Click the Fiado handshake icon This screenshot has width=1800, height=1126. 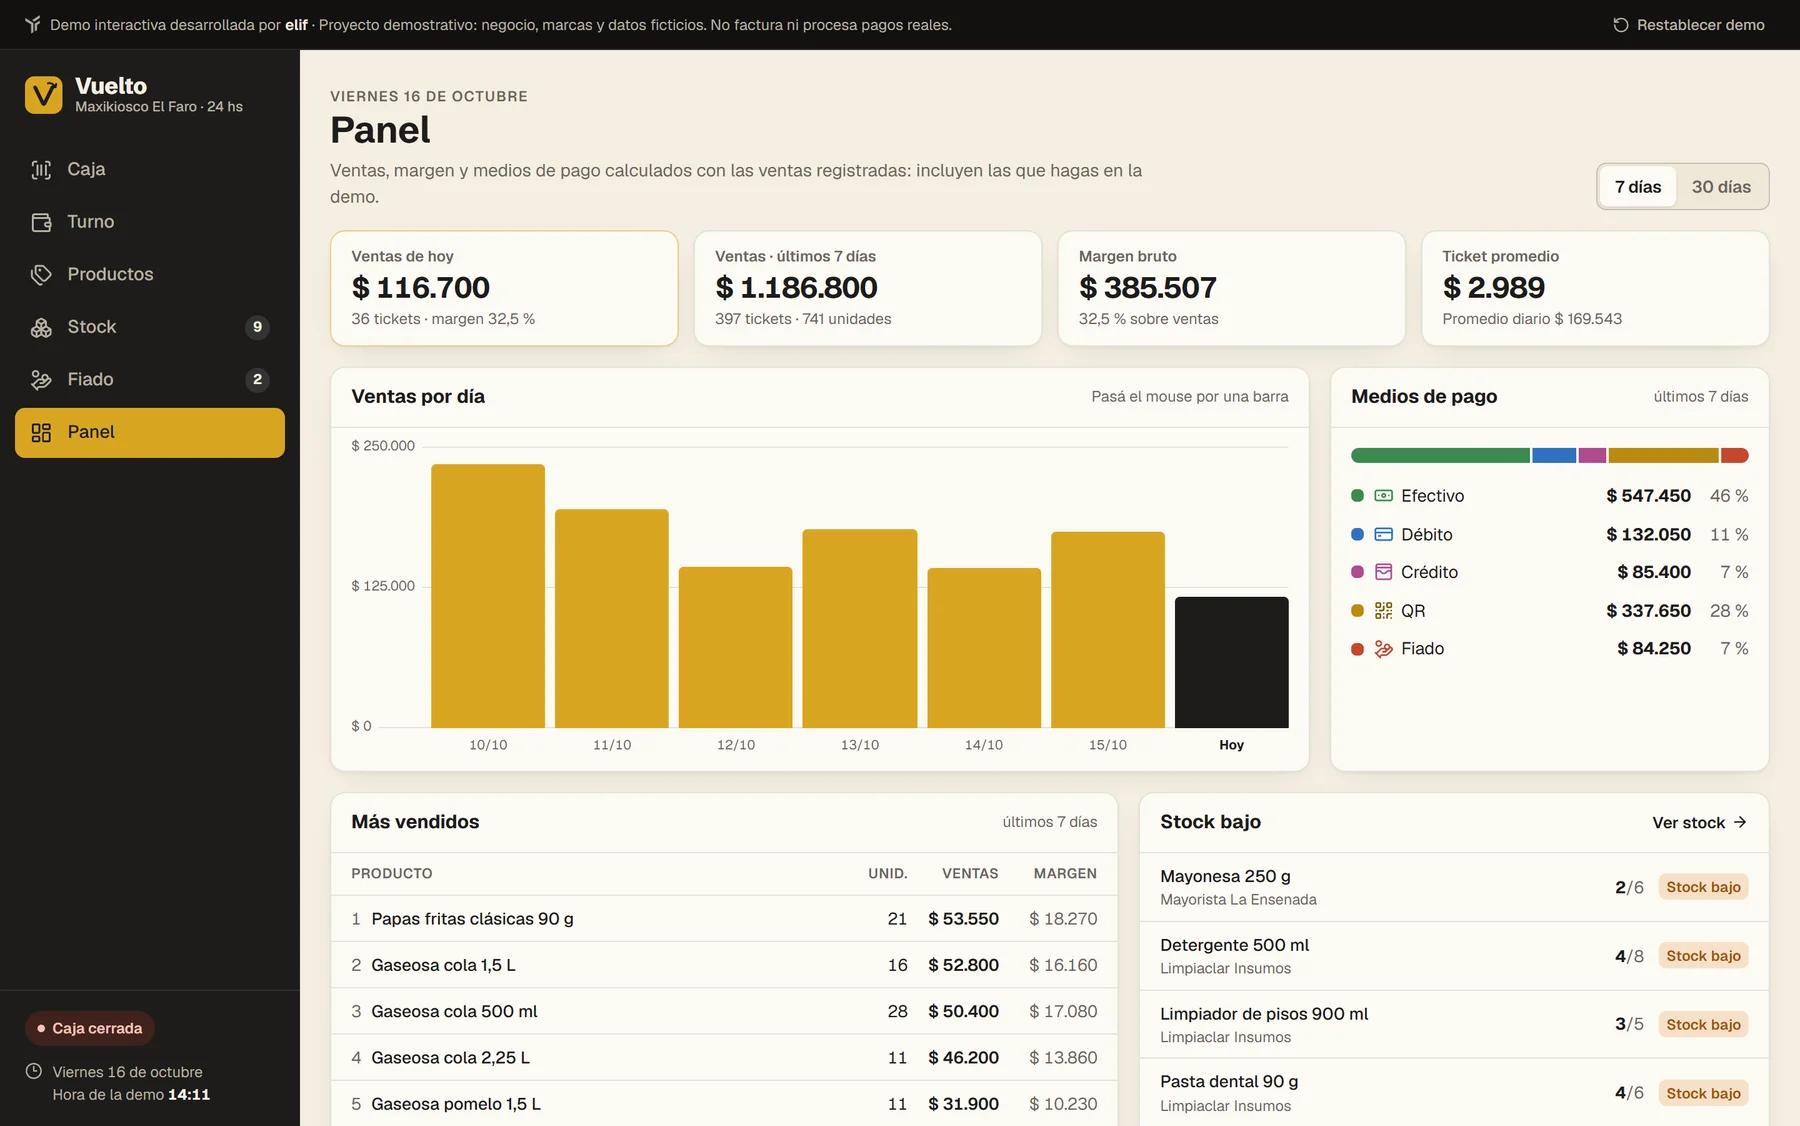pyautogui.click(x=41, y=379)
